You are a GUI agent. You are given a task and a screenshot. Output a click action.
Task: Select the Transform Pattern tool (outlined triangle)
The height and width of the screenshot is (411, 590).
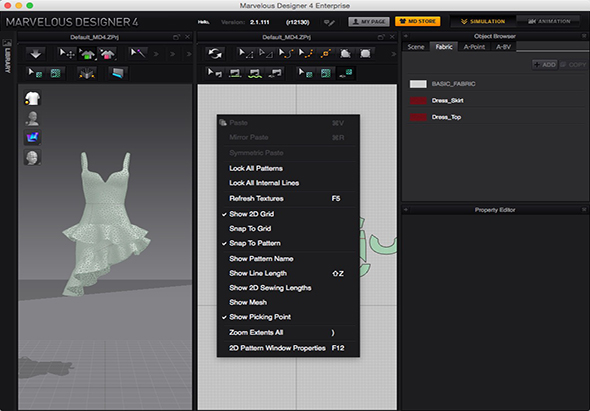266,54
